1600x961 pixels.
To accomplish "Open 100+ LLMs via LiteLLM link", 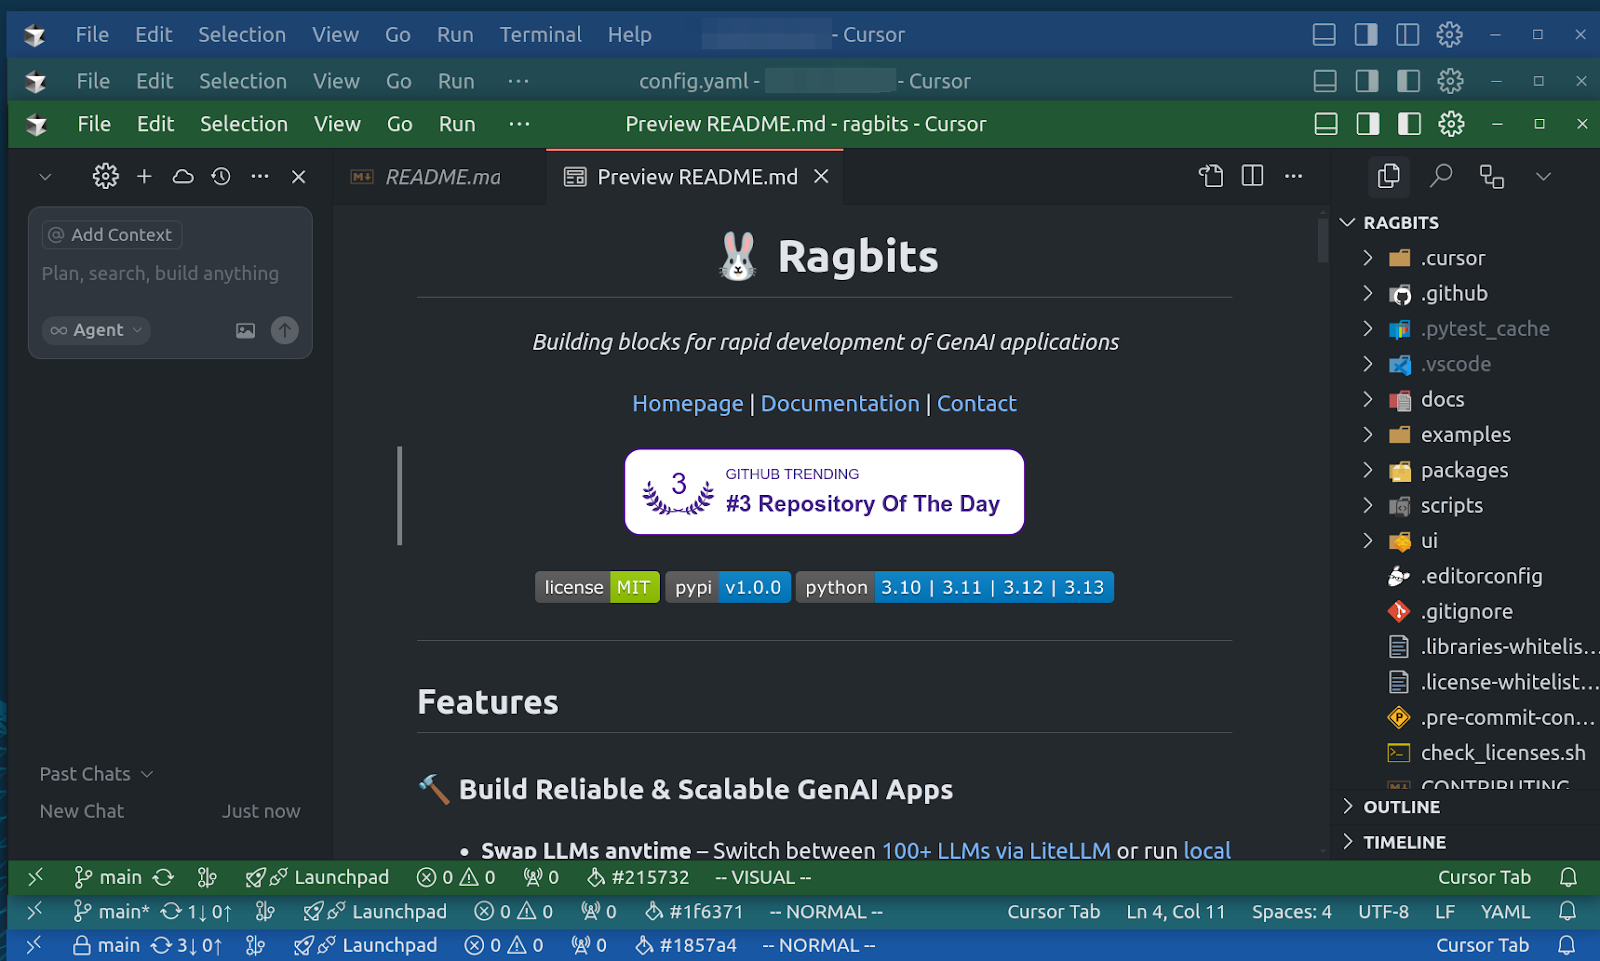I will (x=996, y=850).
